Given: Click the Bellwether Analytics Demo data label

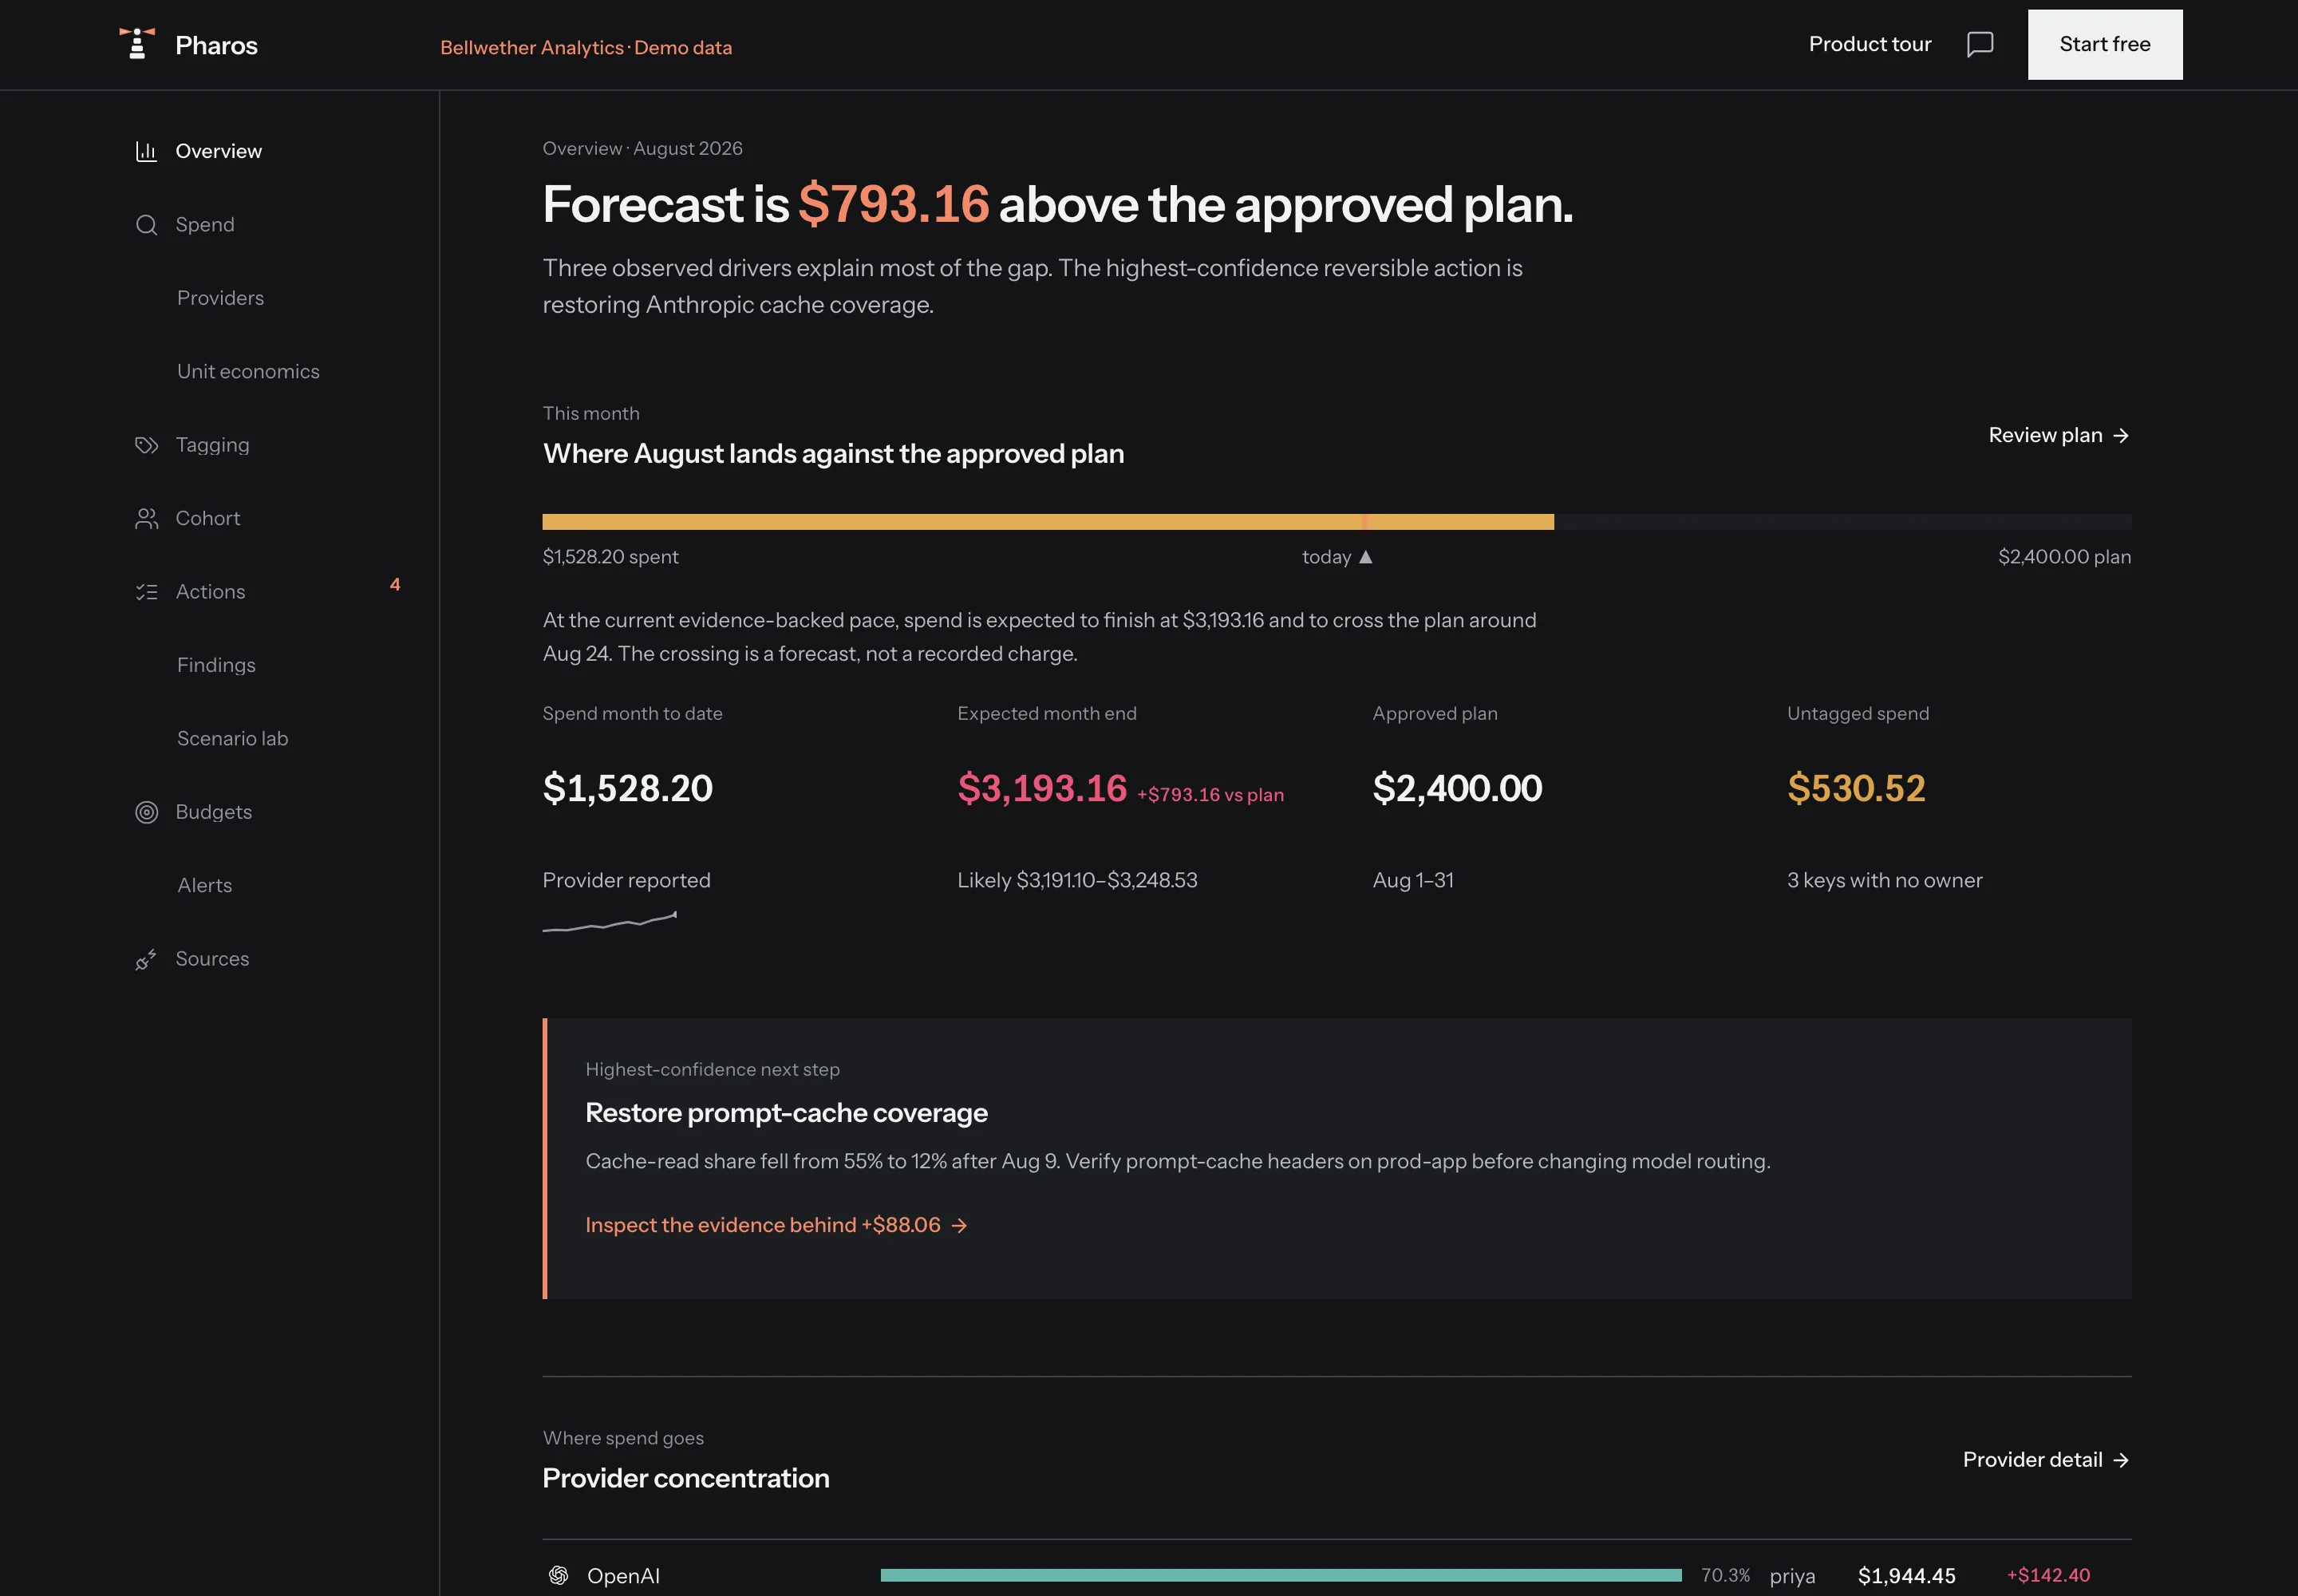Looking at the screenshot, I should (x=586, y=47).
